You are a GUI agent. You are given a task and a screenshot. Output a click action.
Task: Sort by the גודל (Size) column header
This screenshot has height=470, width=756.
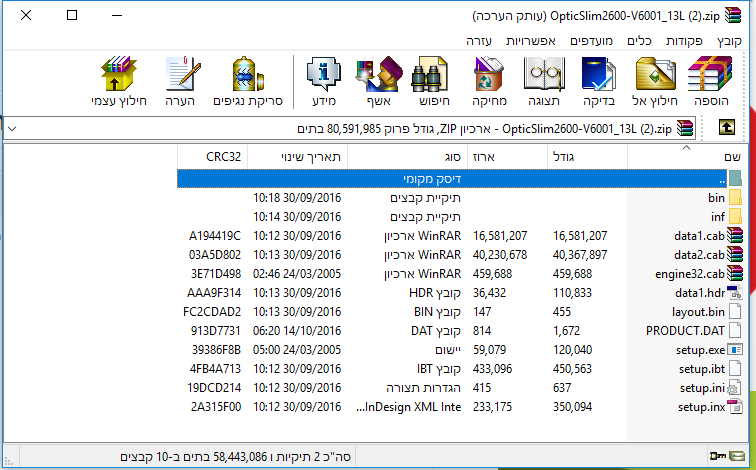click(x=587, y=157)
